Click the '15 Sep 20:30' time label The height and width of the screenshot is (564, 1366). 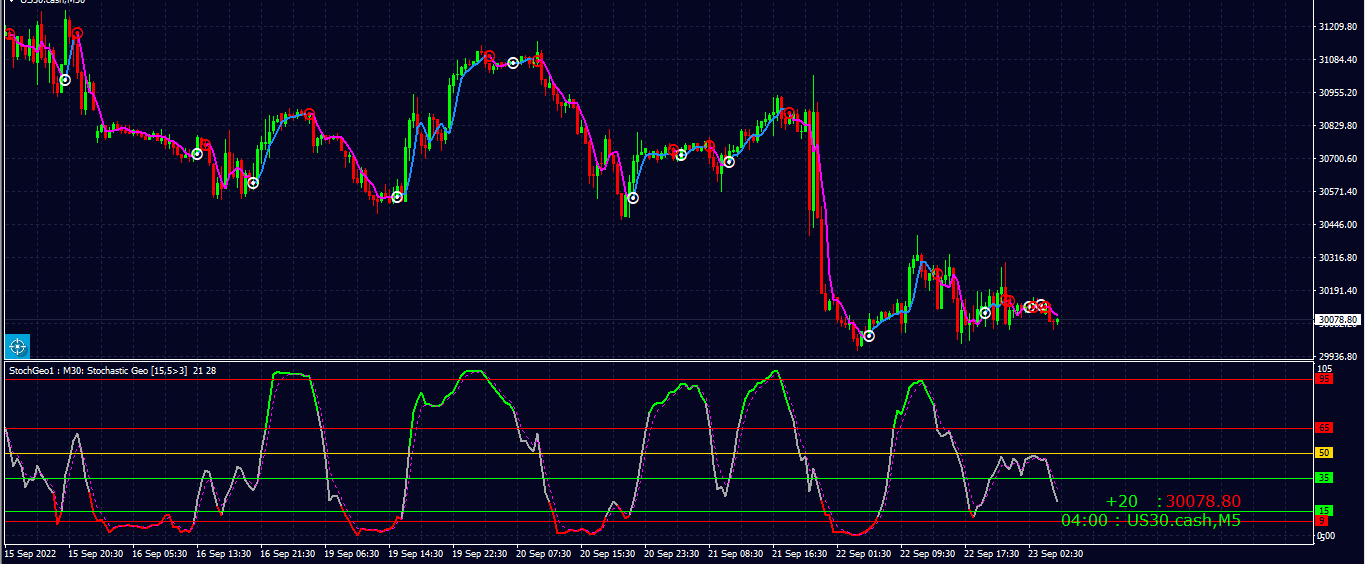[x=96, y=553]
